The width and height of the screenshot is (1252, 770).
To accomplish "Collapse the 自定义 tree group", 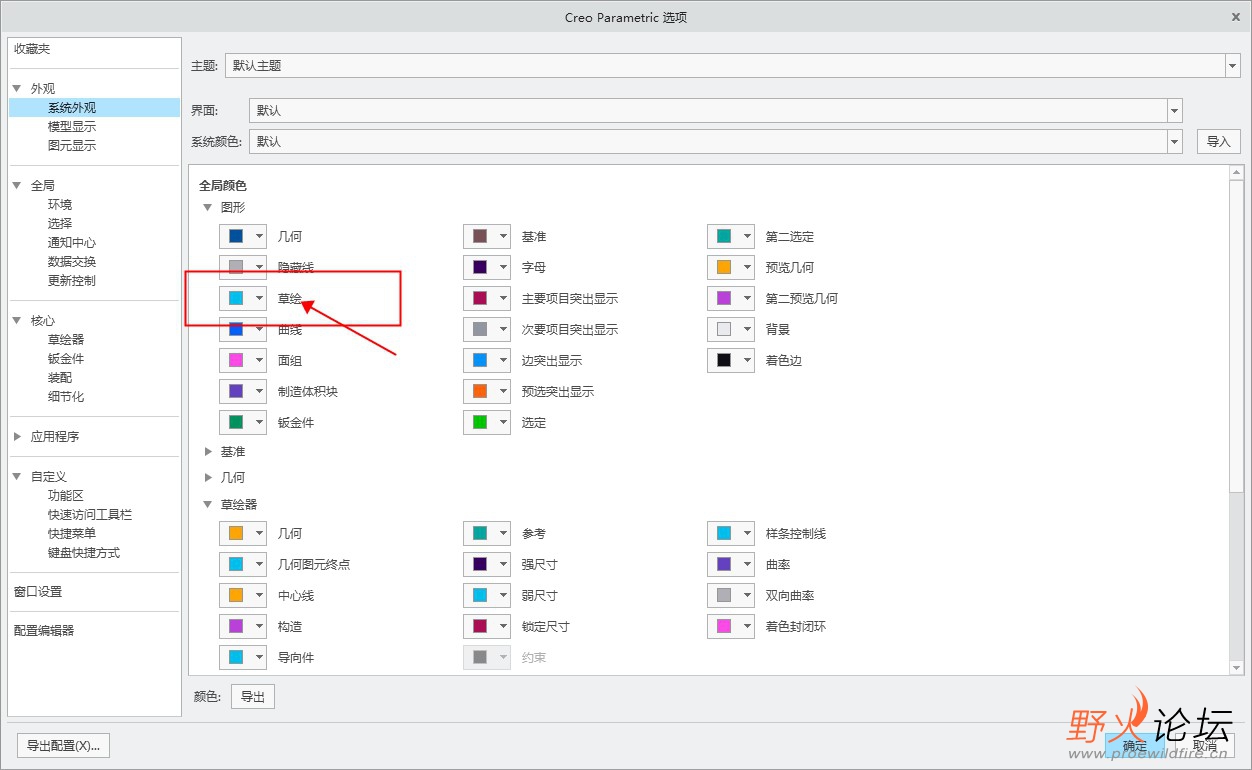I will click(x=17, y=476).
